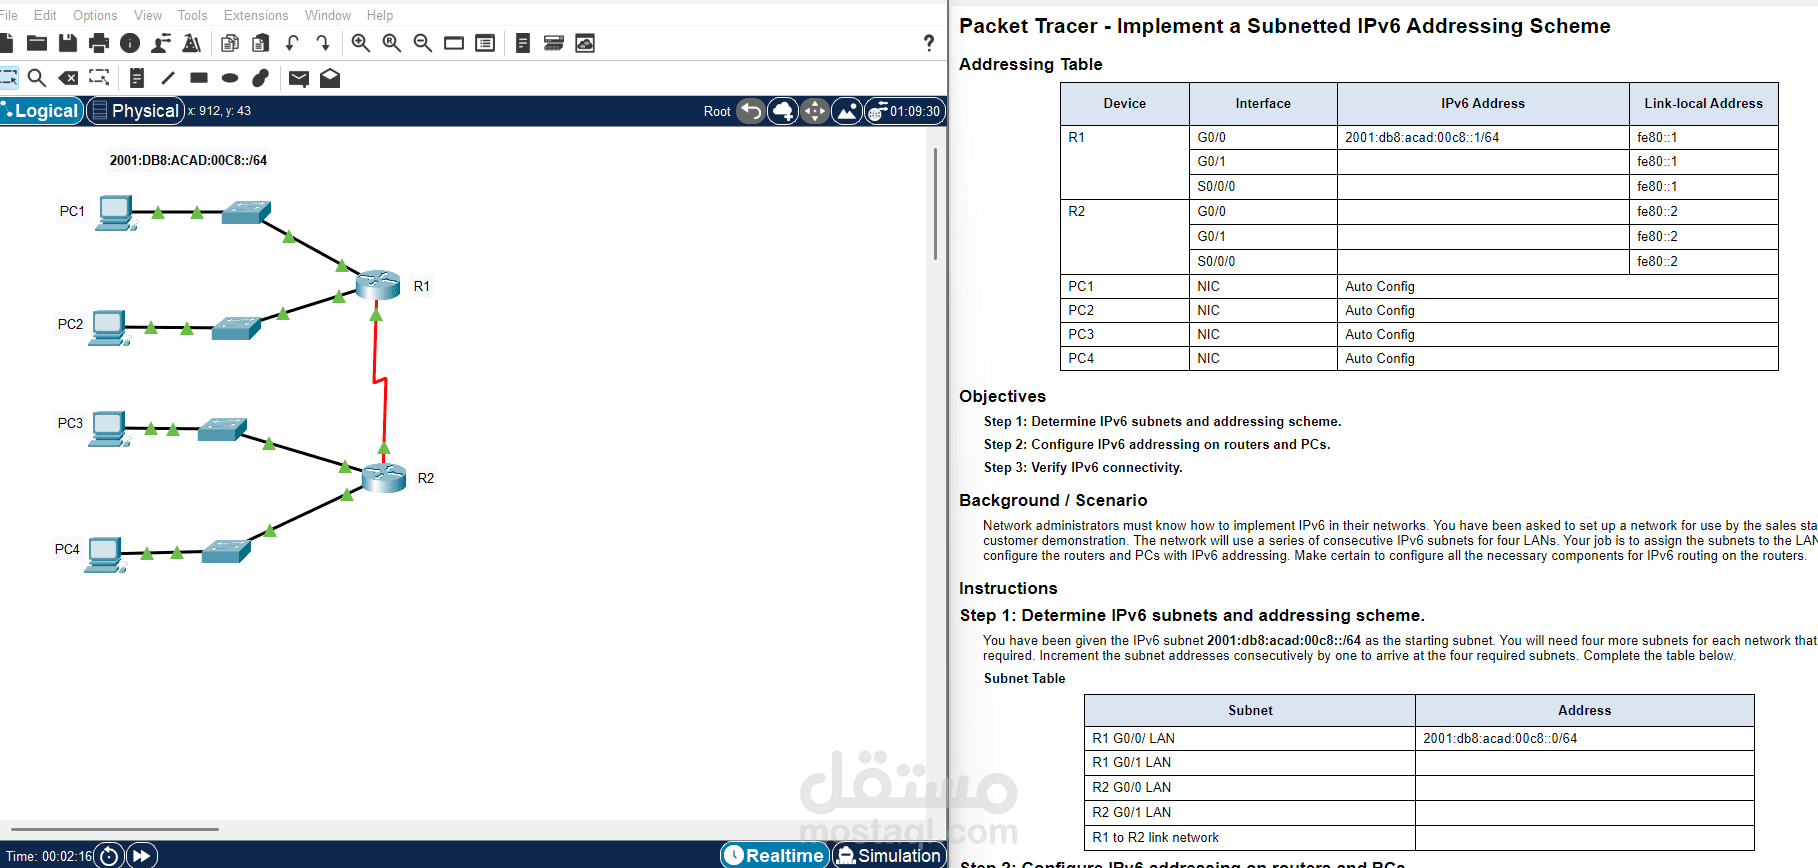Open the Extensions menu

click(x=256, y=15)
